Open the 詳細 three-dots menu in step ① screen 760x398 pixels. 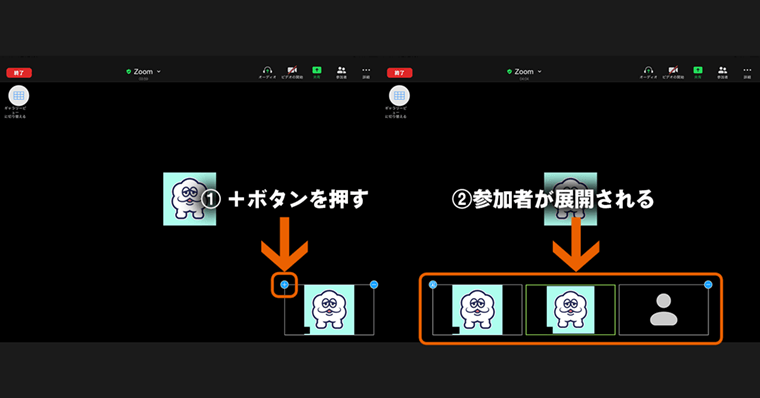[366, 73]
